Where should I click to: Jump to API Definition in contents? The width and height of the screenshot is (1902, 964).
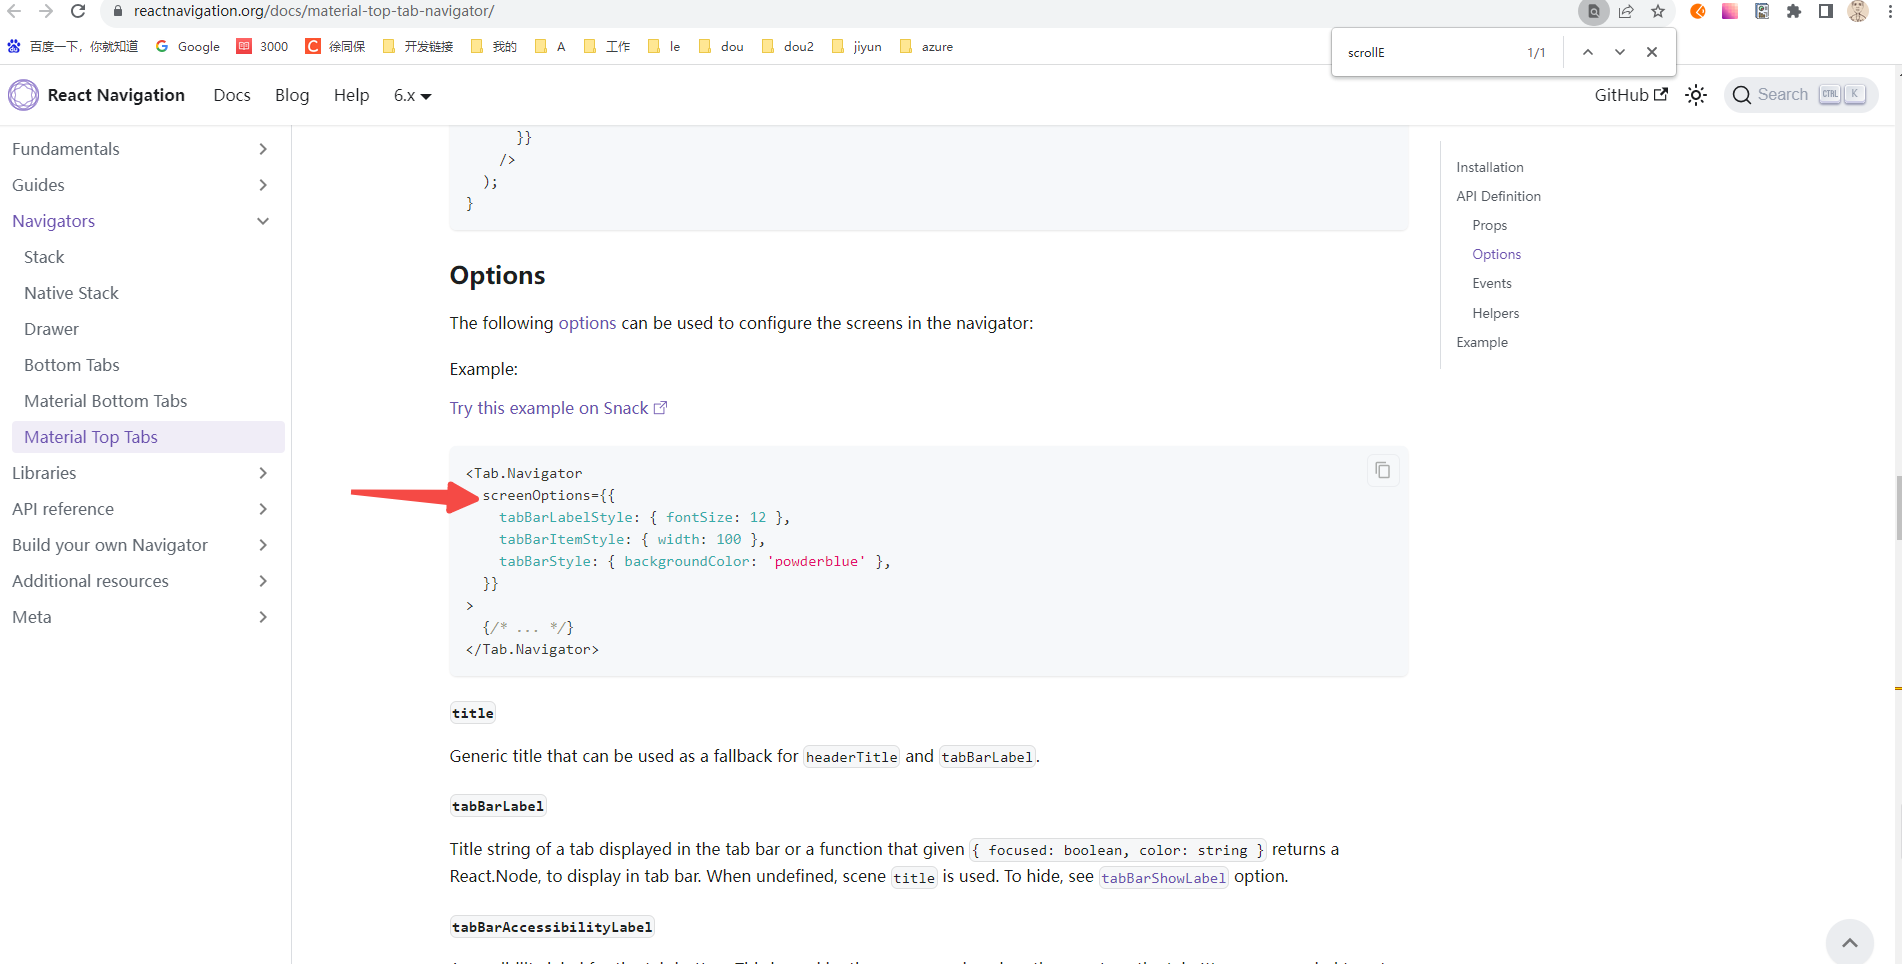(1498, 196)
